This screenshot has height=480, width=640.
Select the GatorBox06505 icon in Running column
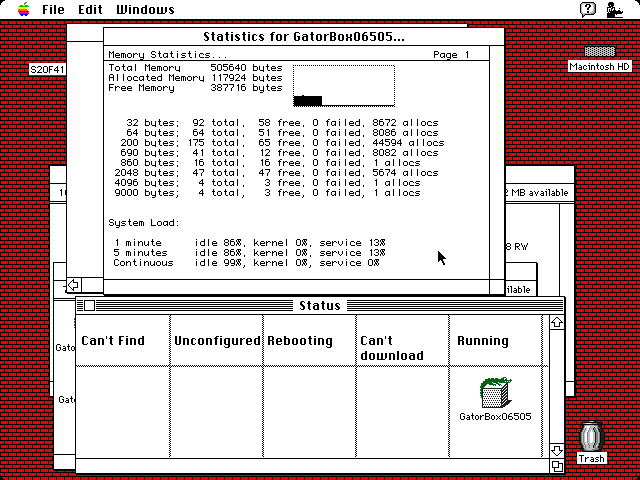pos(495,393)
